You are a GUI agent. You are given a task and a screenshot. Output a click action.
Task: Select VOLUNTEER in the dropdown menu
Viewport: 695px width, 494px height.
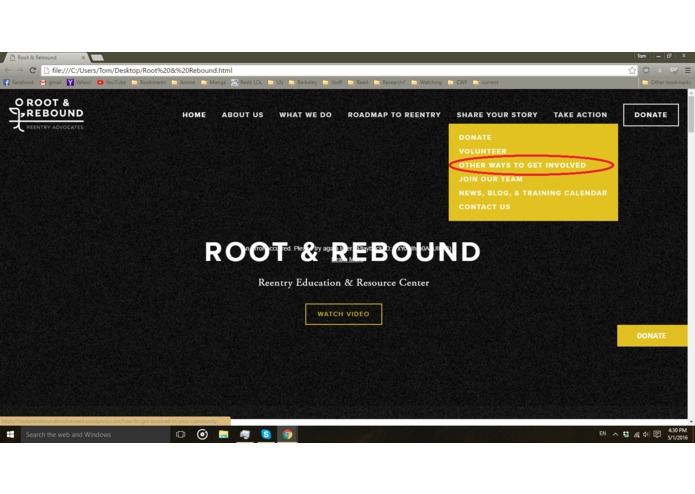click(x=483, y=151)
